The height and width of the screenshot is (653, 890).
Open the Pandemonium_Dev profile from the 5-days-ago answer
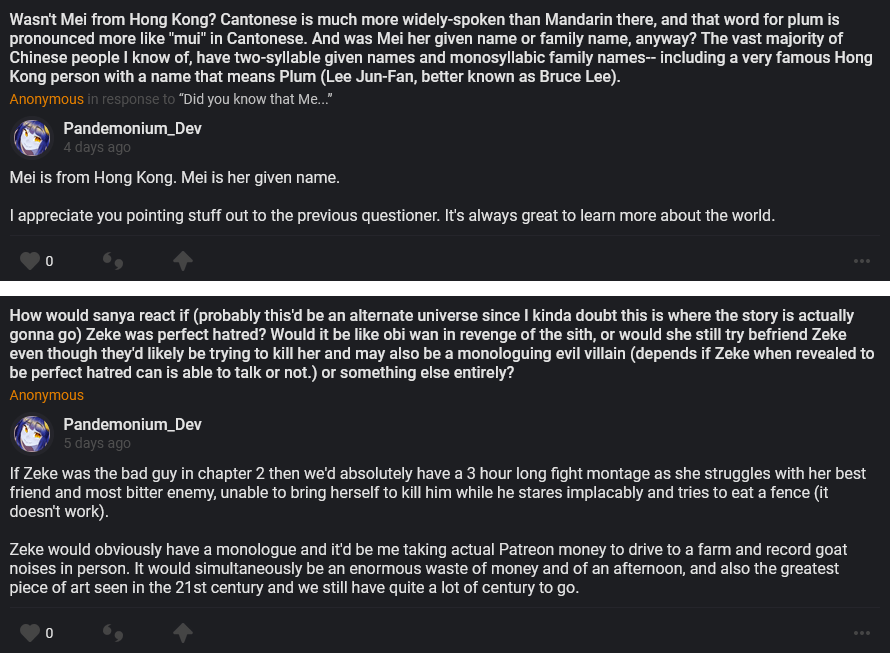[132, 424]
